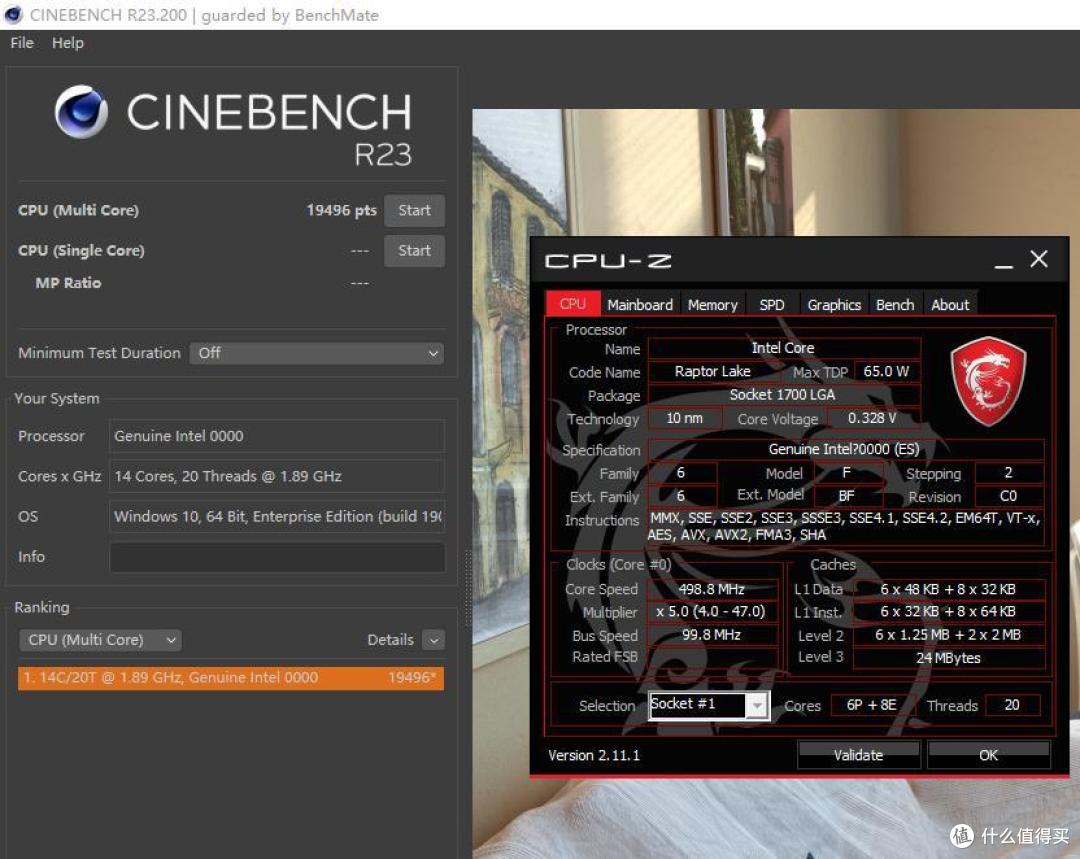Expand the ranking Details chevron
This screenshot has width=1080, height=859.
click(x=433, y=640)
